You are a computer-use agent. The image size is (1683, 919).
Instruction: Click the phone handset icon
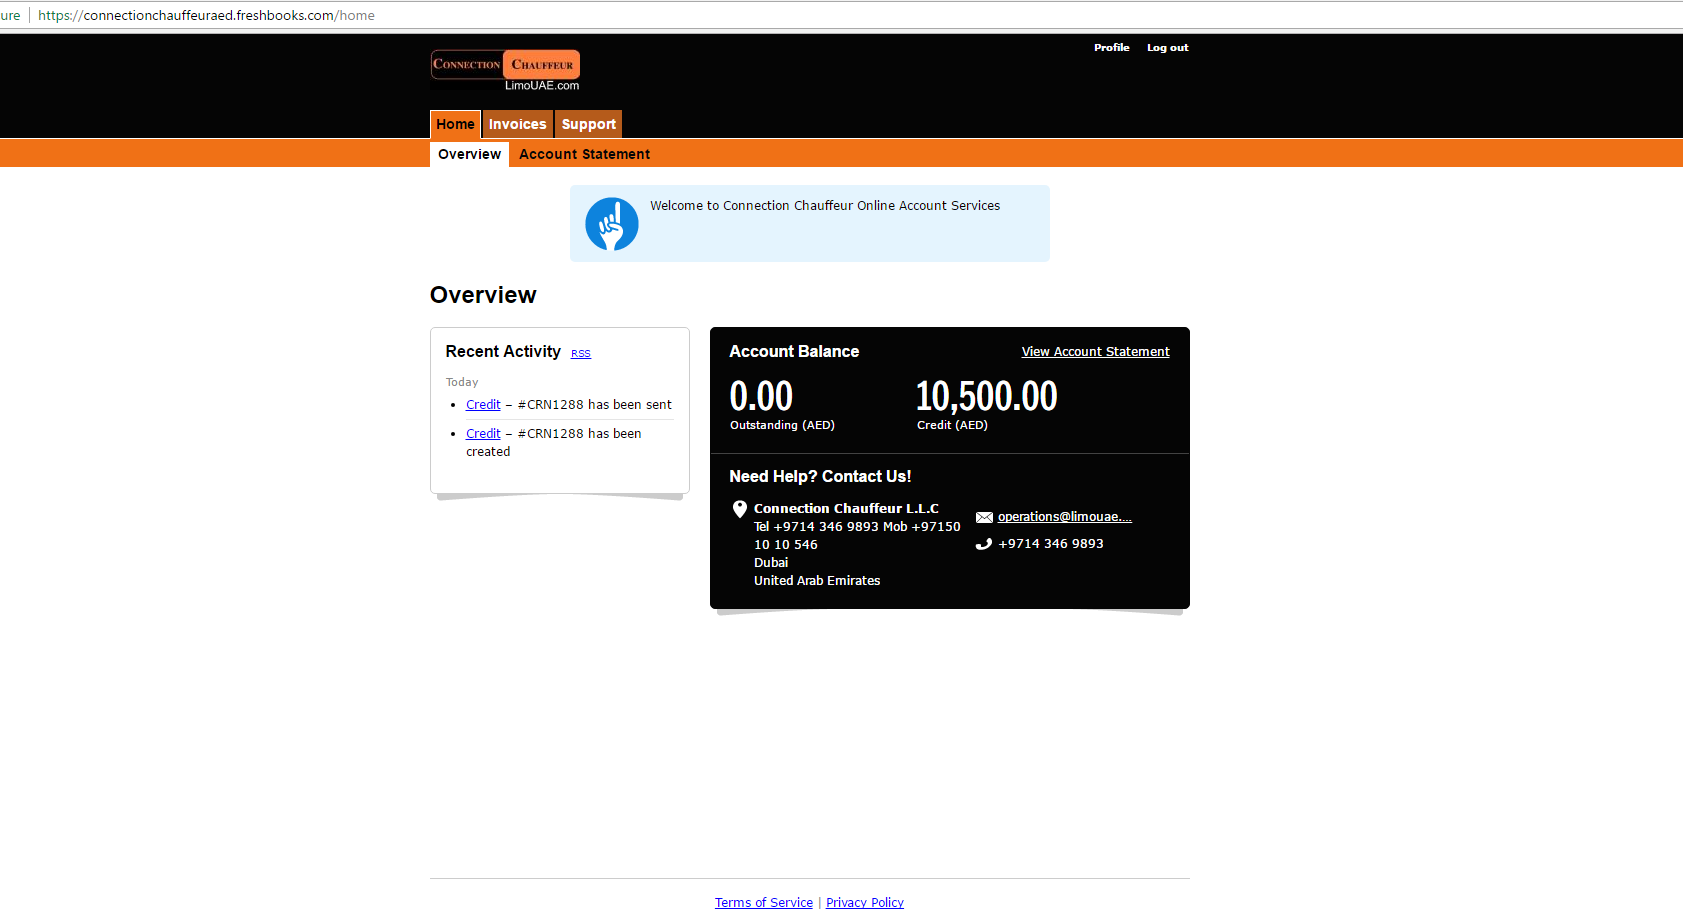(984, 544)
